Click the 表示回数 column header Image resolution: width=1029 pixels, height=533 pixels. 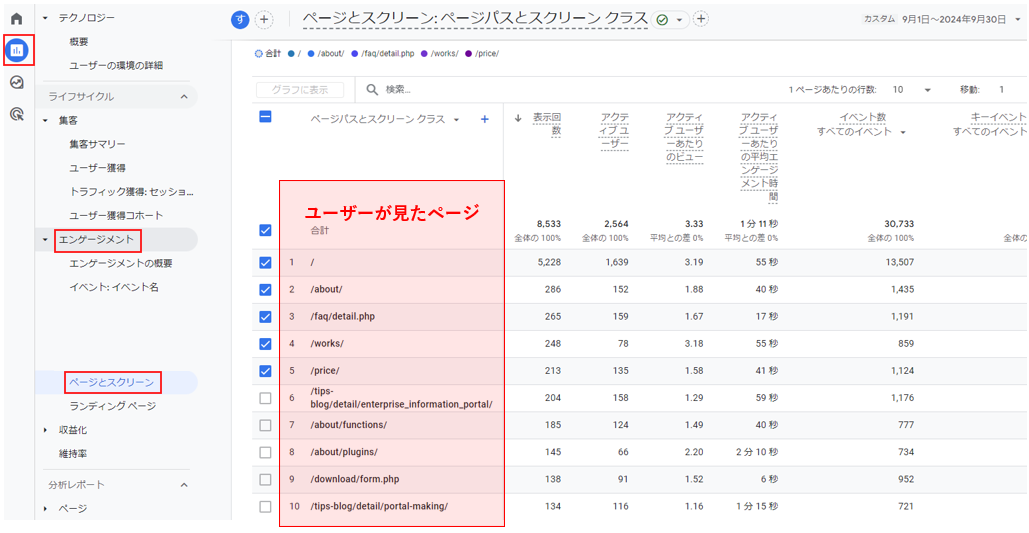(x=547, y=123)
